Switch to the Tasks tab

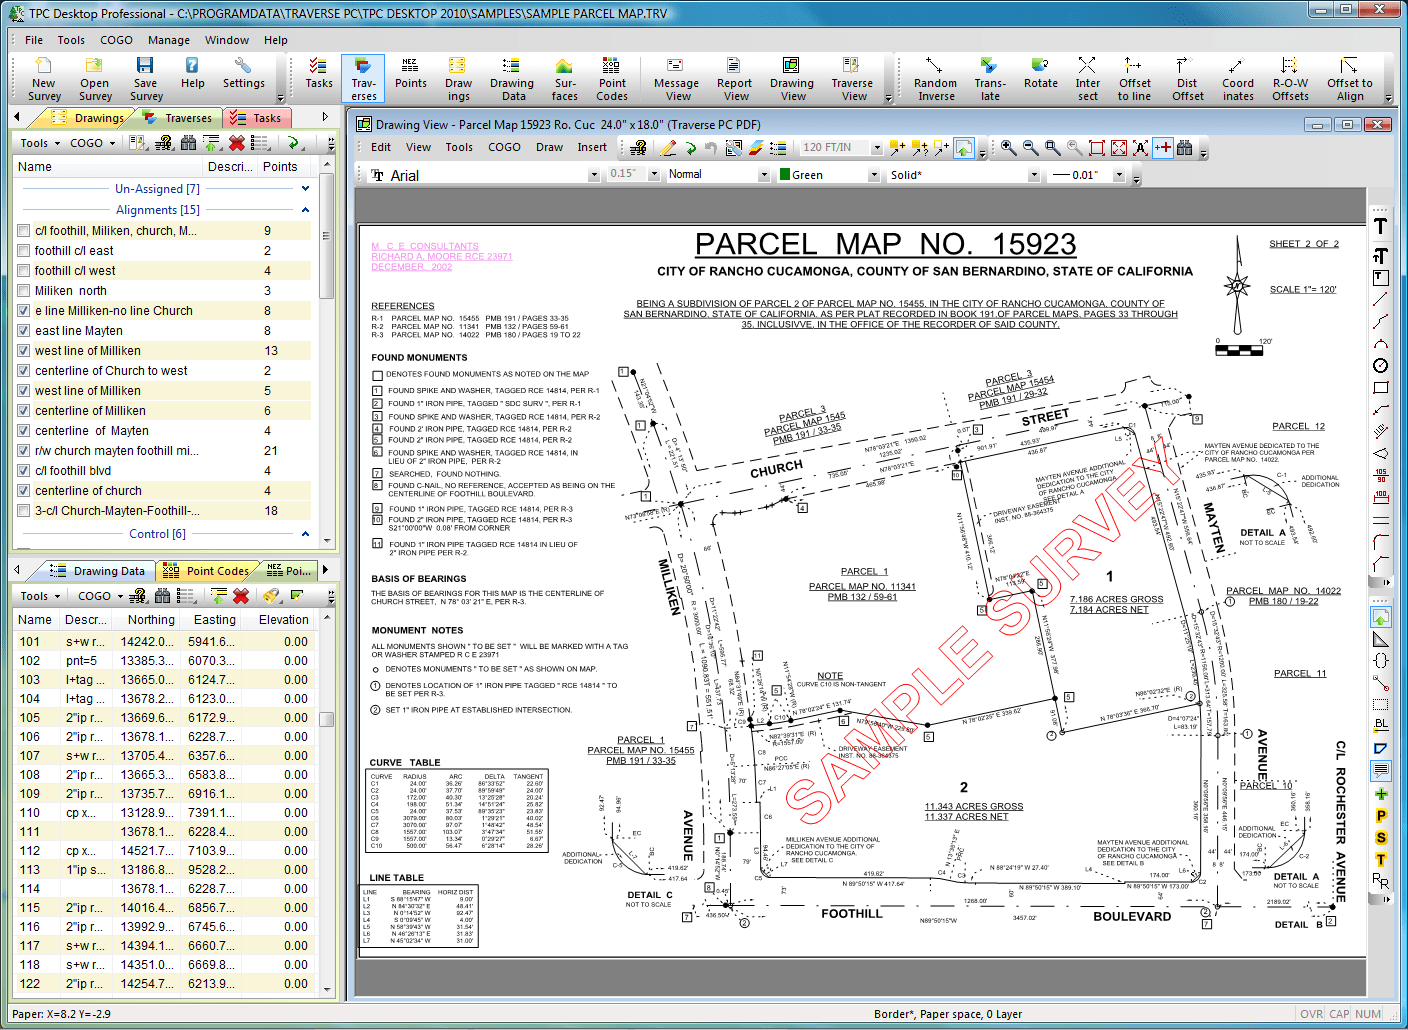click(x=257, y=118)
